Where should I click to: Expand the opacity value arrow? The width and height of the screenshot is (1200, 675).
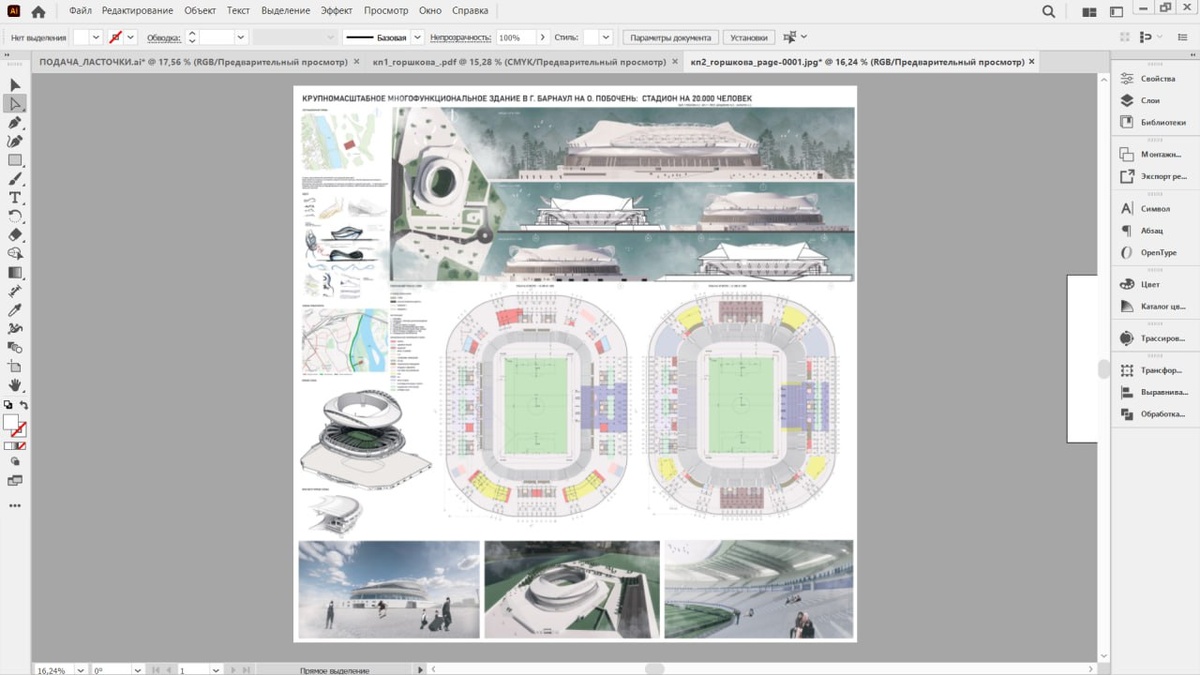click(543, 37)
